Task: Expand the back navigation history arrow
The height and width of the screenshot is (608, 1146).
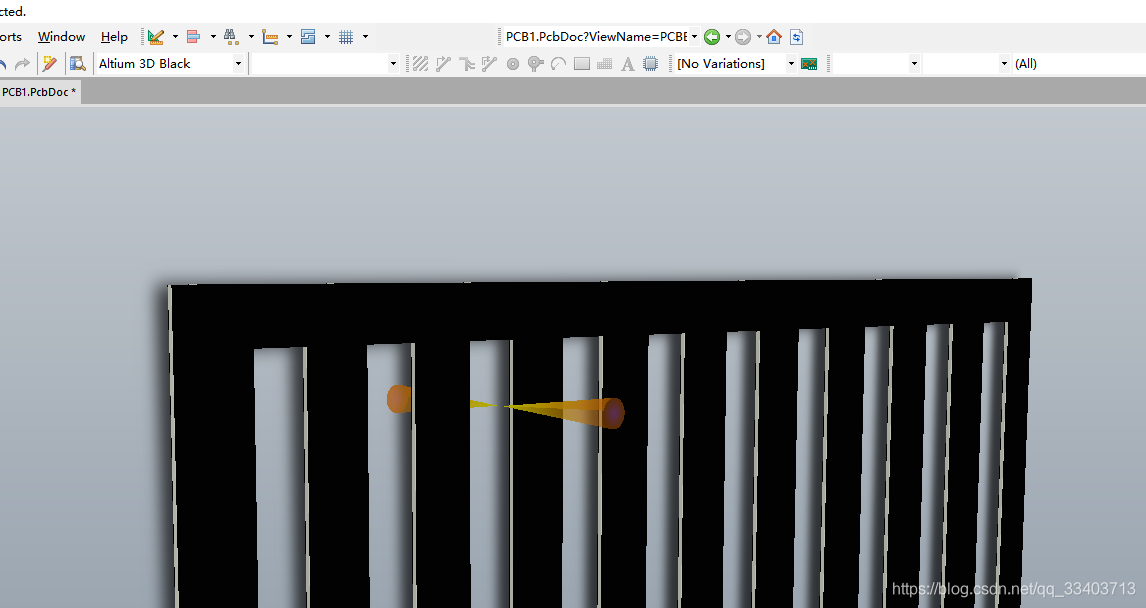Action: (x=728, y=37)
